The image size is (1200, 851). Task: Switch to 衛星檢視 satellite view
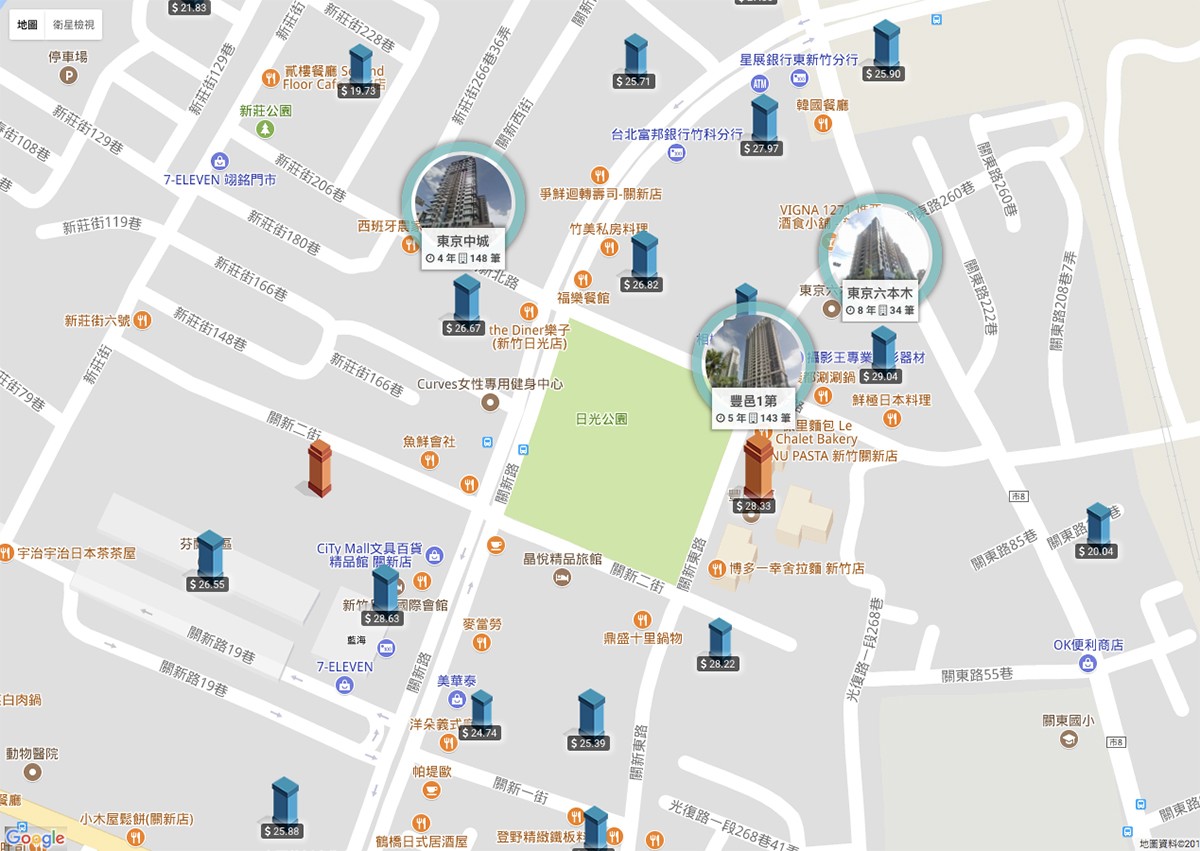tap(74, 24)
